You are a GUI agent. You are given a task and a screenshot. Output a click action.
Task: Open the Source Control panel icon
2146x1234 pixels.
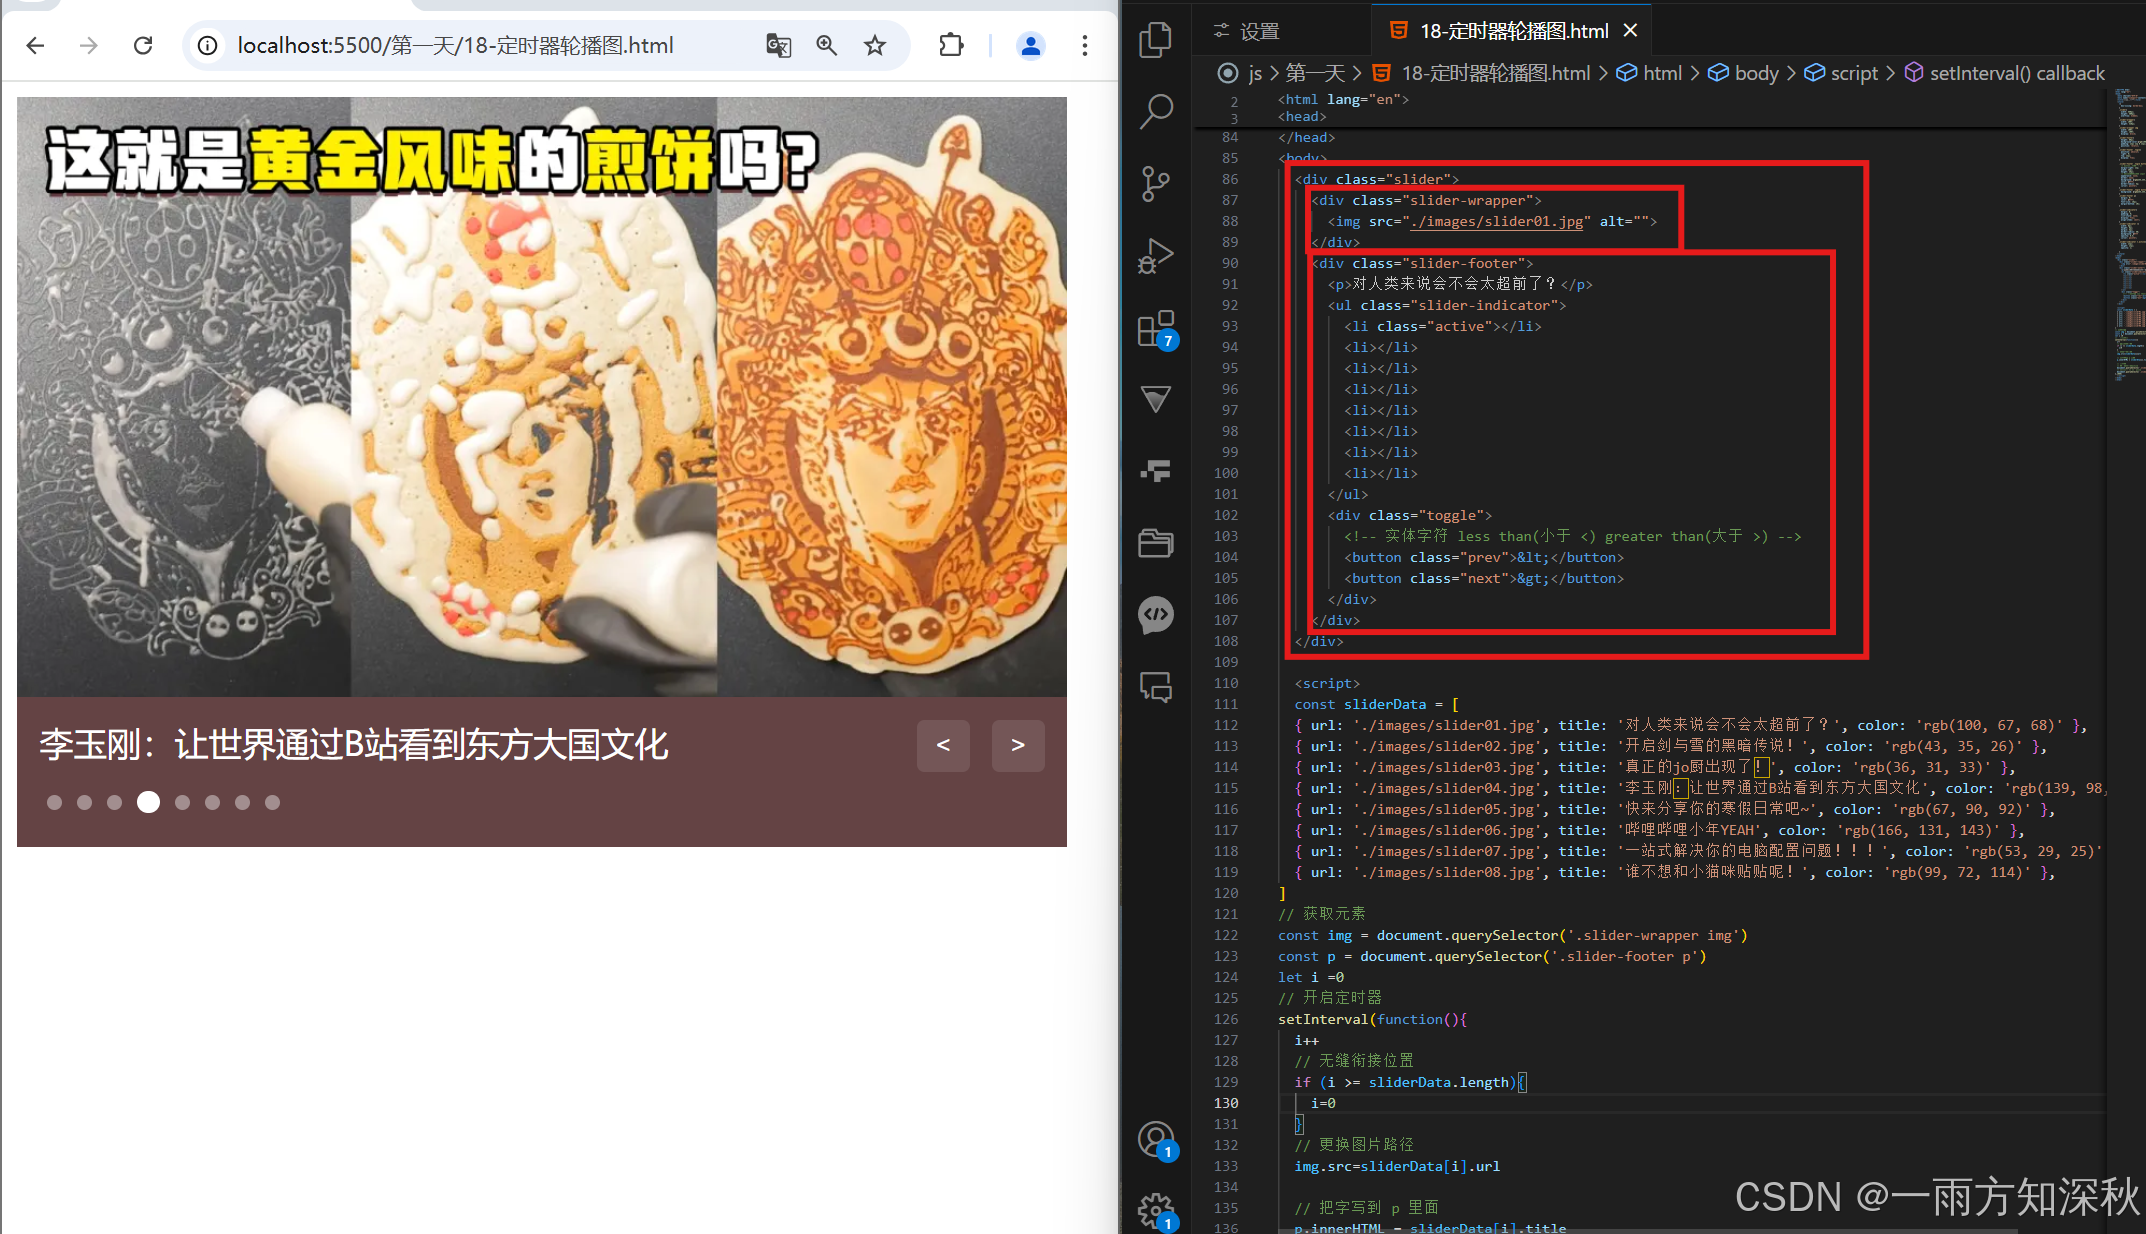1156,183
